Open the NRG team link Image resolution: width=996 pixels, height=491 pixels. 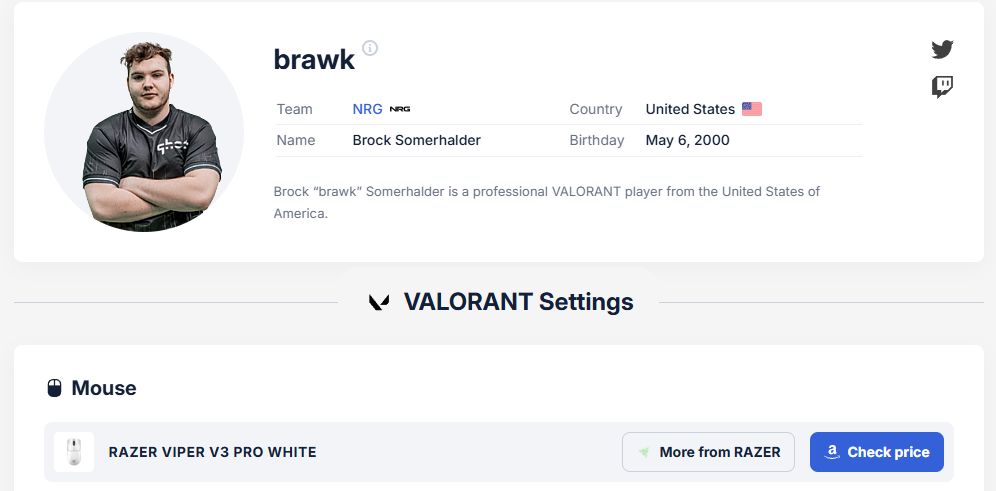click(367, 109)
